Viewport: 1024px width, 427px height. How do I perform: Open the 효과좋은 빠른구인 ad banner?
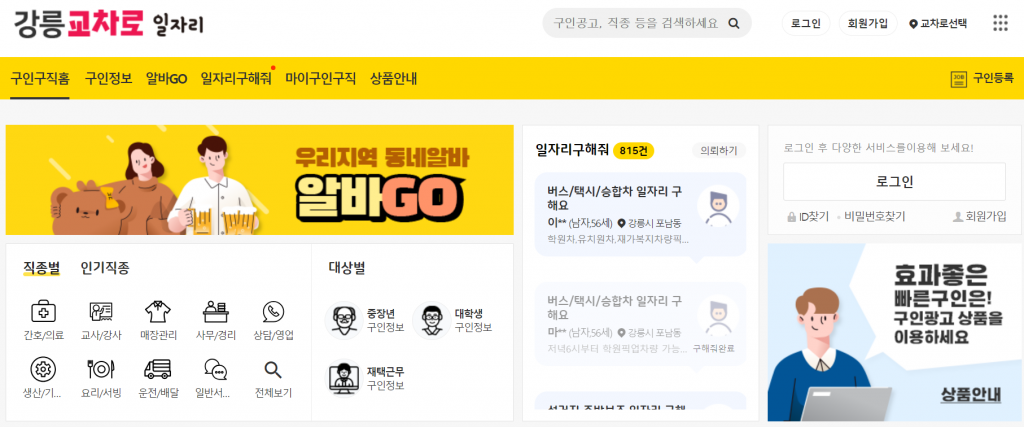[895, 332]
